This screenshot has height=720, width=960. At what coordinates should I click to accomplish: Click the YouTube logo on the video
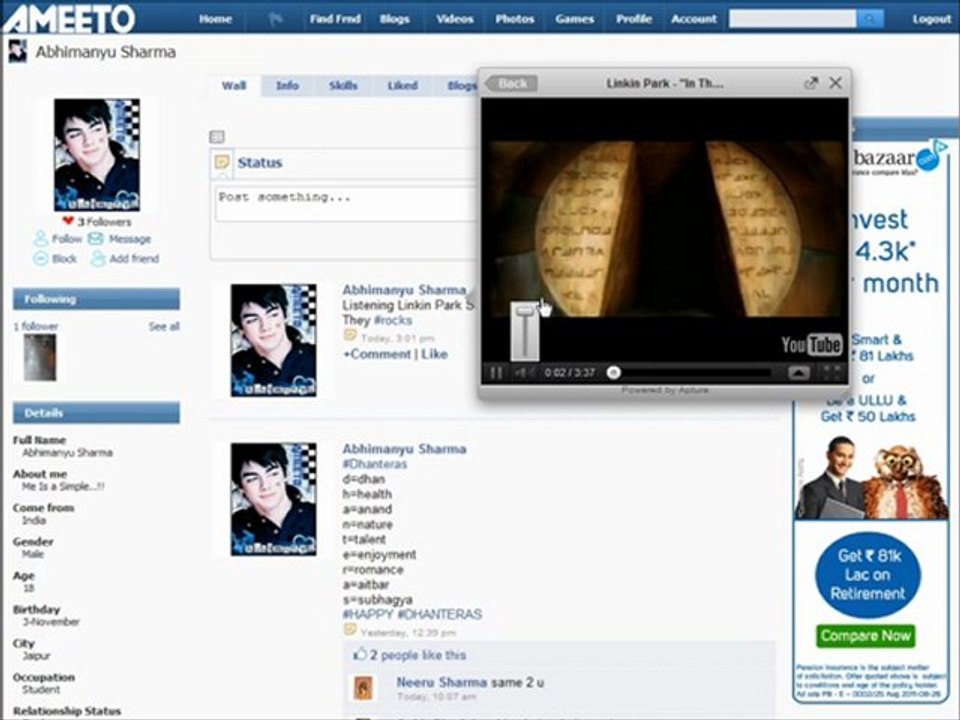click(x=812, y=345)
